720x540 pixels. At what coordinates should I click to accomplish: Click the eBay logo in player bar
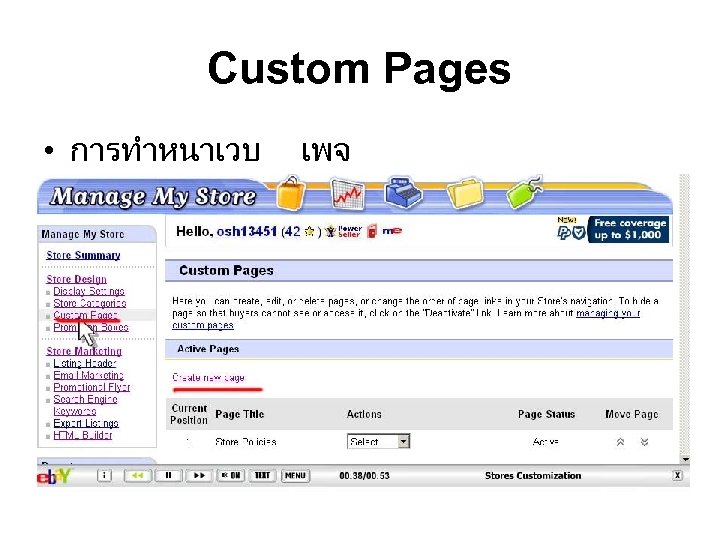coord(54,476)
